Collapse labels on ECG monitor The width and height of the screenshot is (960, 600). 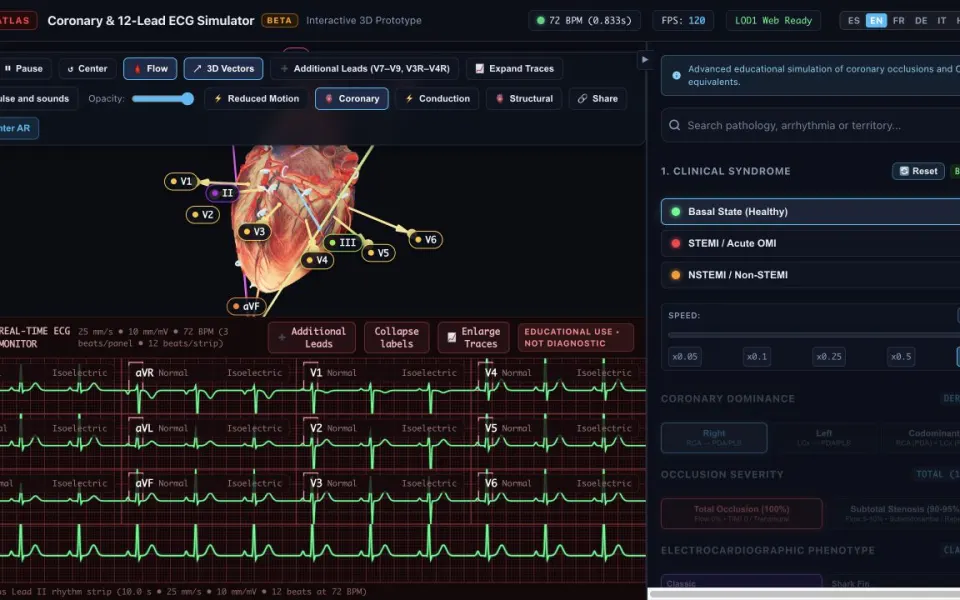coord(397,337)
